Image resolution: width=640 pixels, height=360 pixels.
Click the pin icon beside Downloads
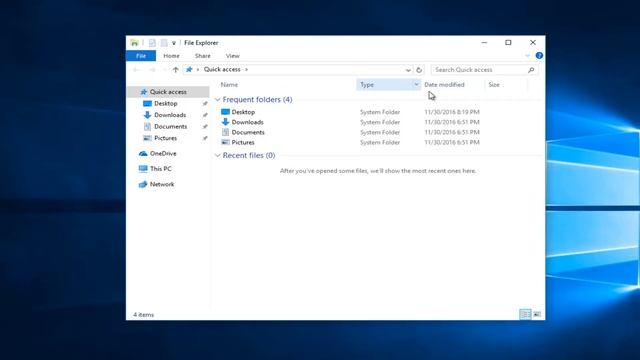point(205,115)
